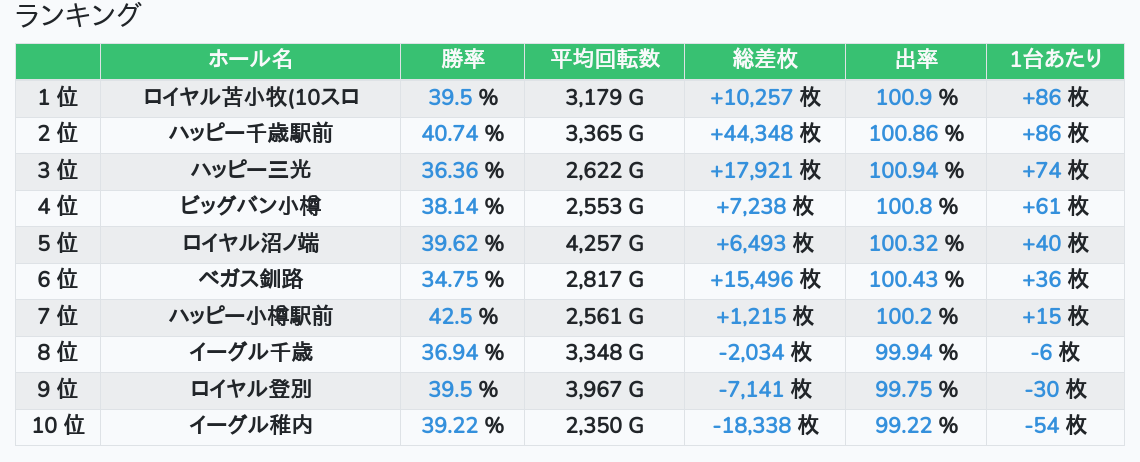Sort by the ホール名 column header

(250, 59)
